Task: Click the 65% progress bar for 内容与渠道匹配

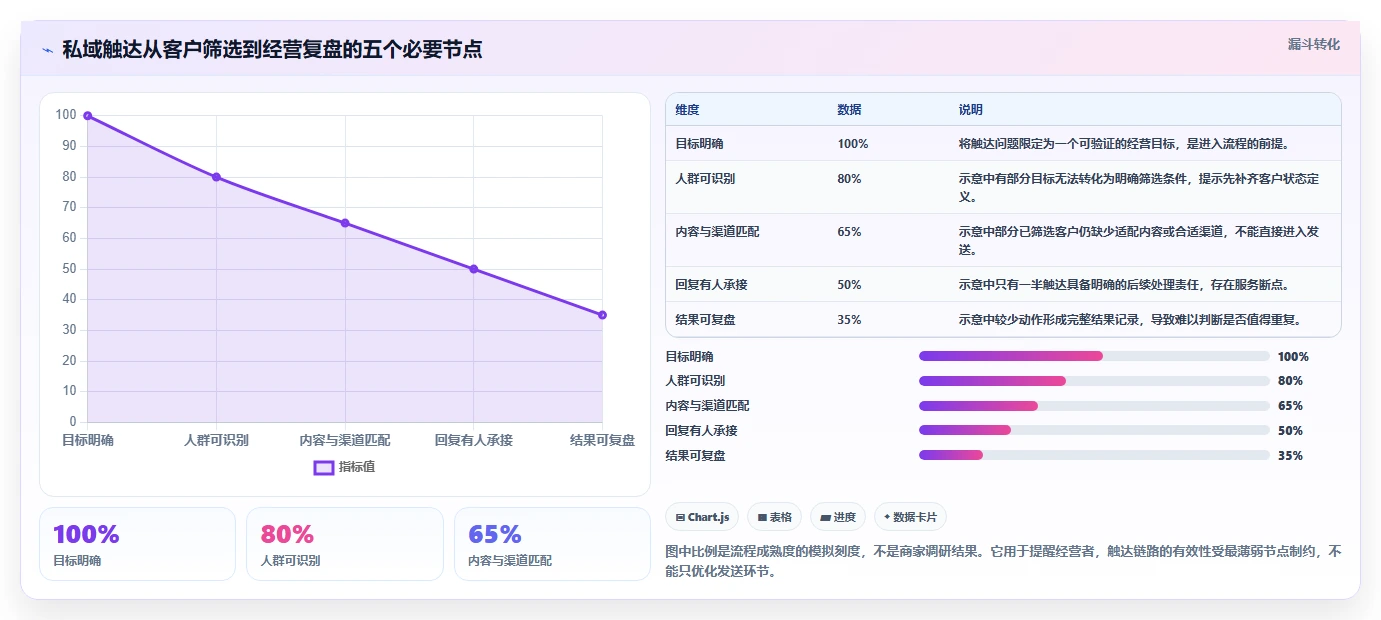Action: point(1094,406)
